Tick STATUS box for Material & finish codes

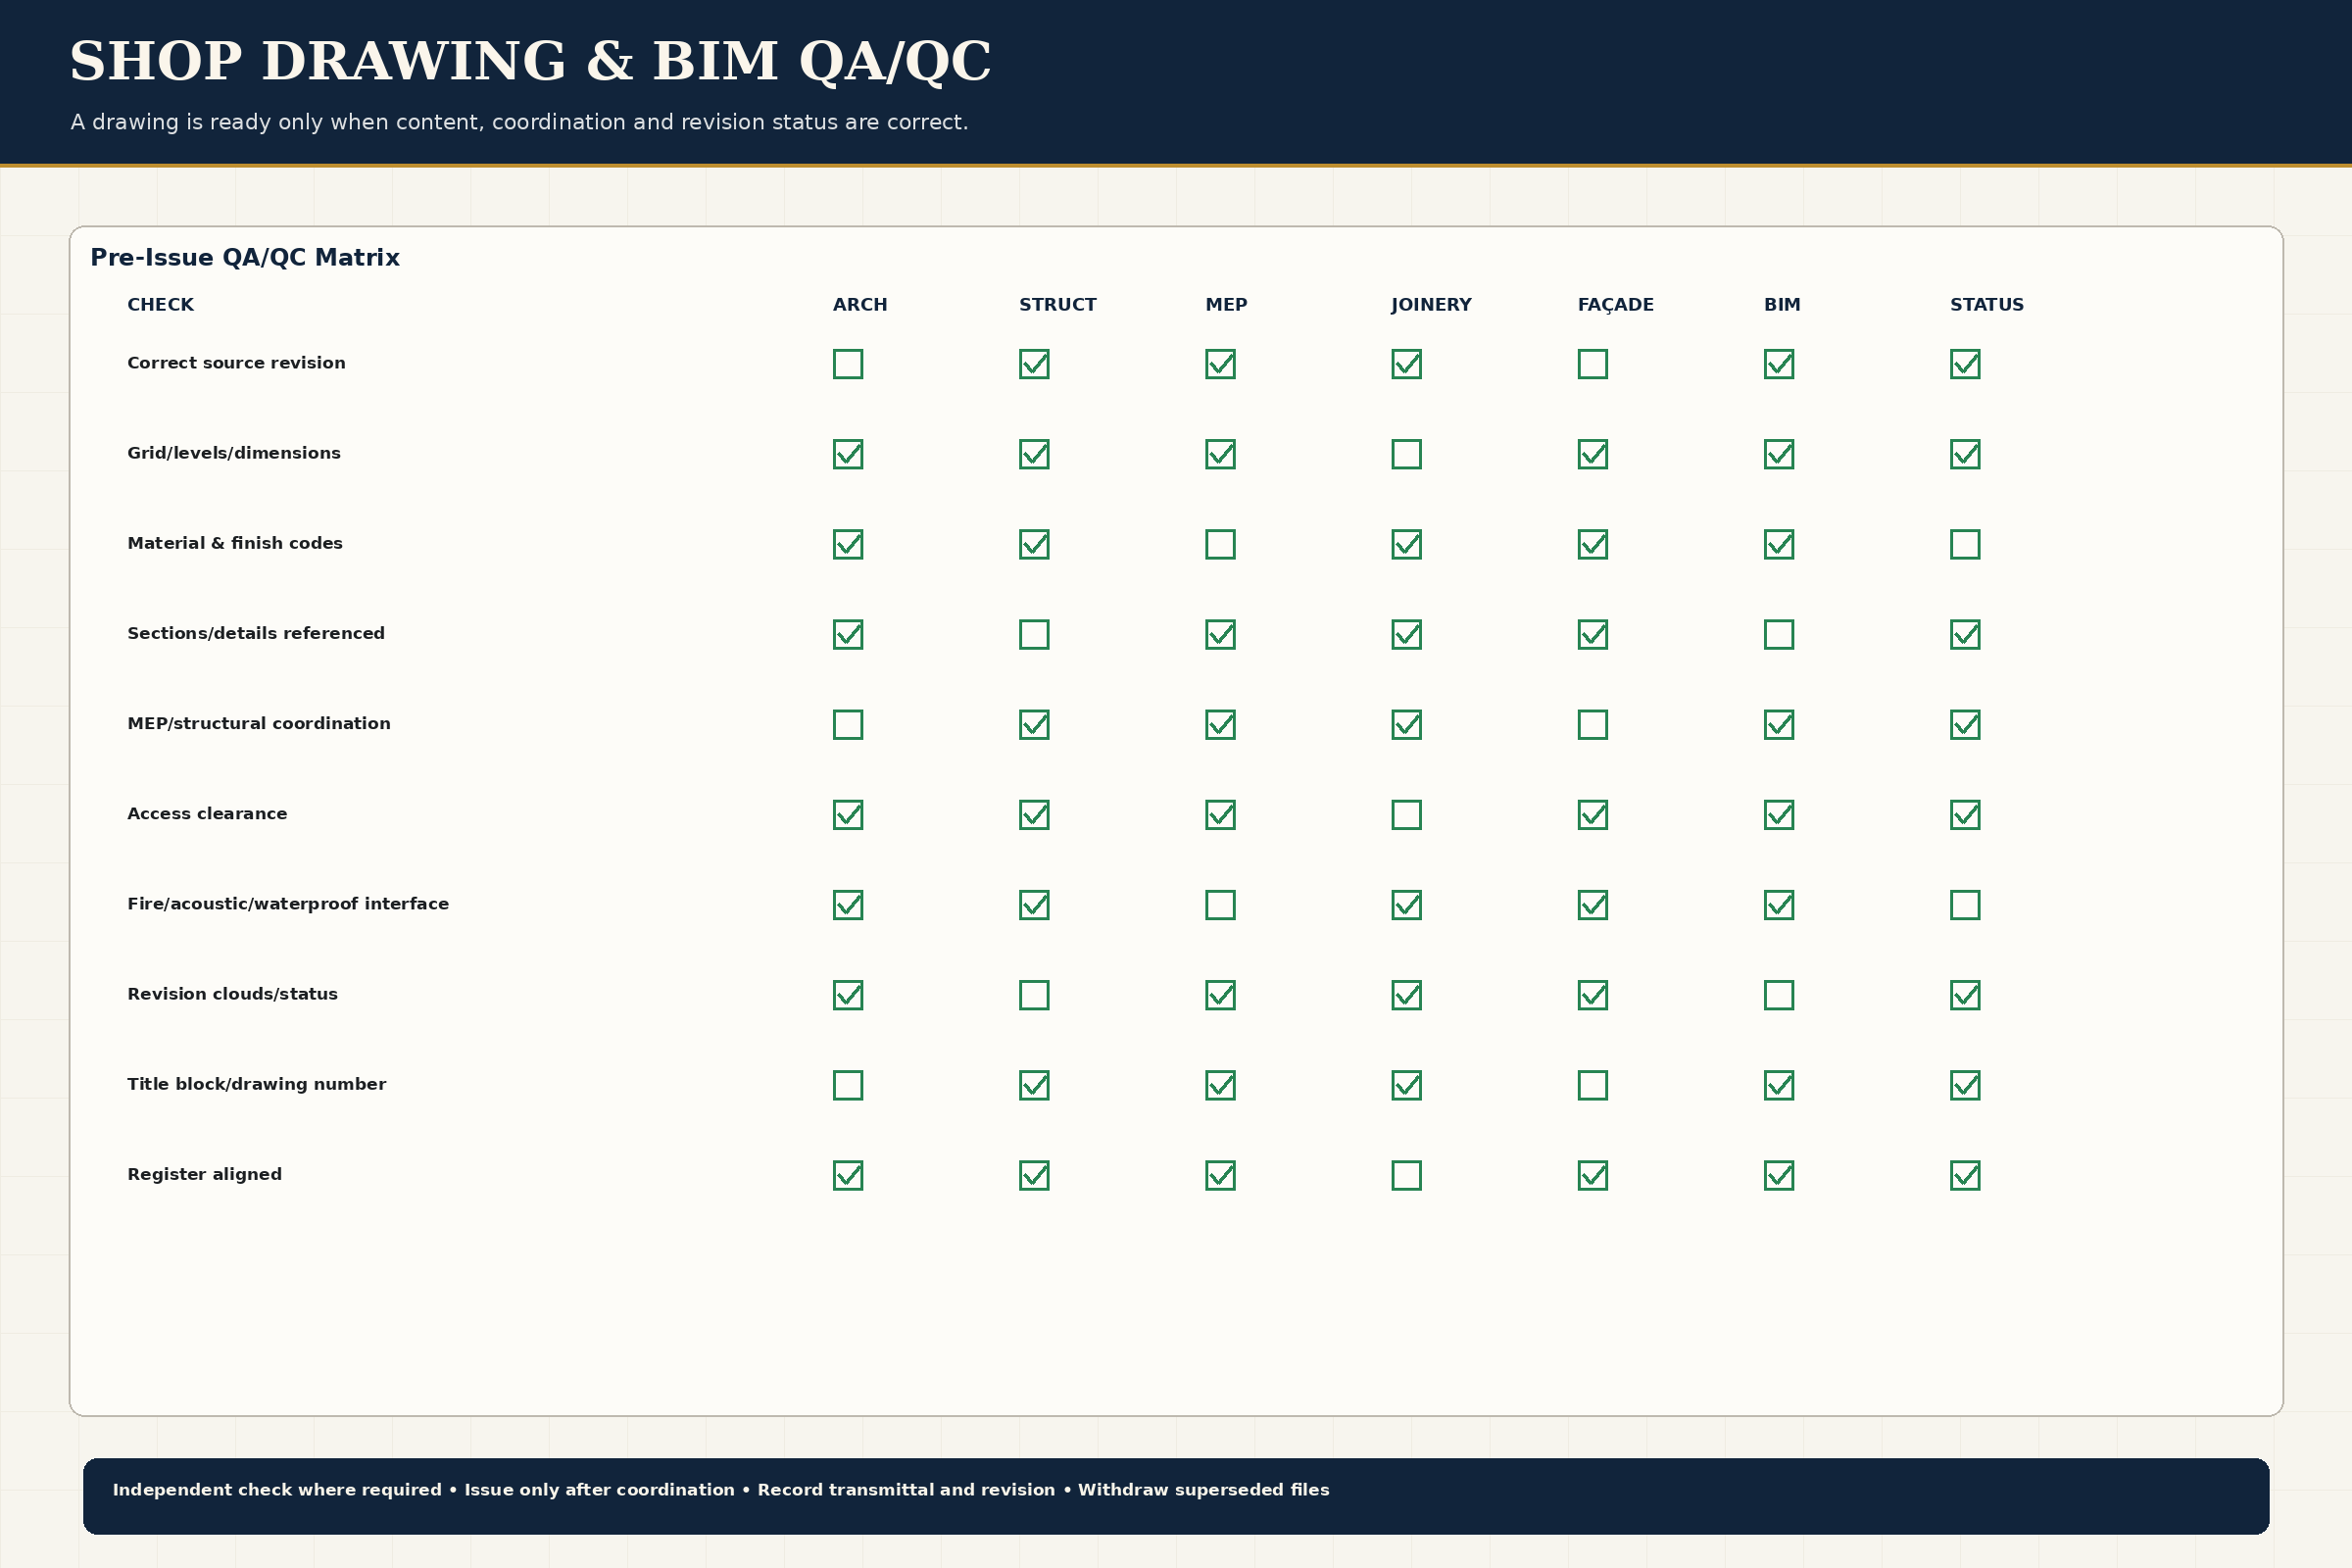click(1965, 544)
